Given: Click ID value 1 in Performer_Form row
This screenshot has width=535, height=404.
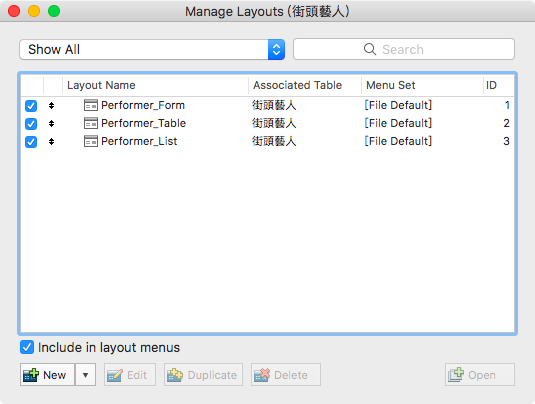Looking at the screenshot, I should tap(507, 105).
